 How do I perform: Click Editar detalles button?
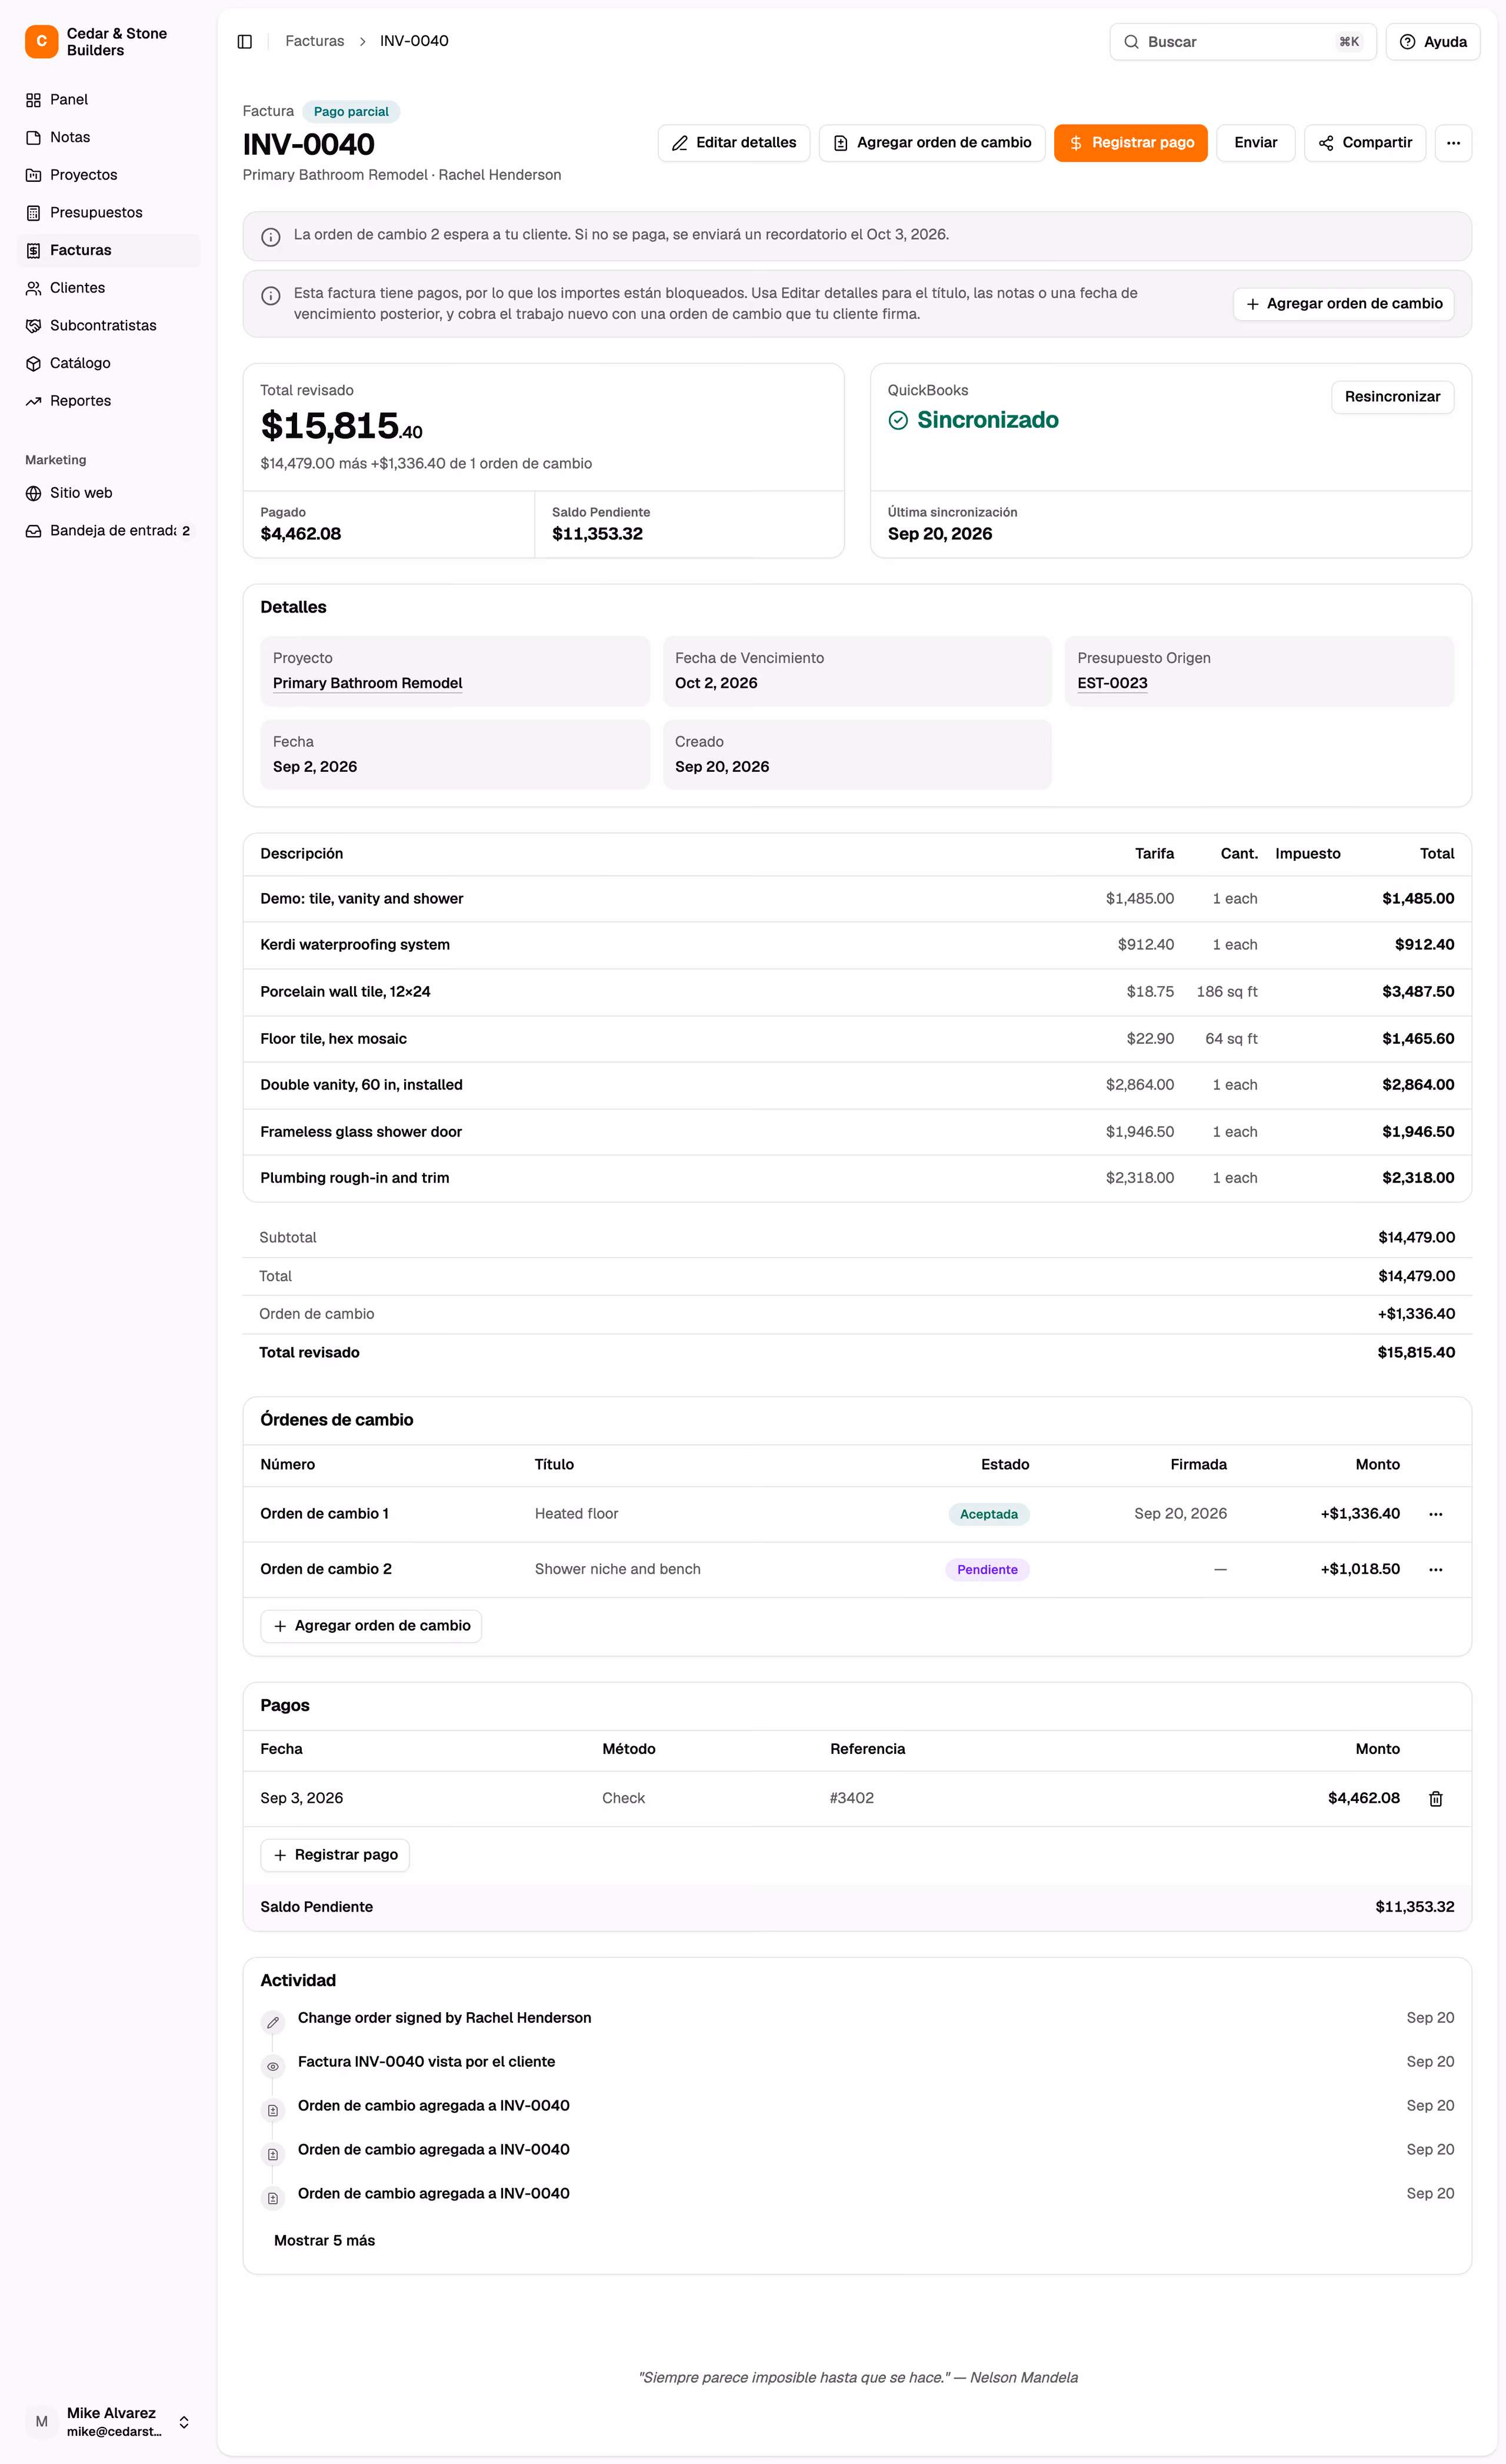[x=734, y=143]
